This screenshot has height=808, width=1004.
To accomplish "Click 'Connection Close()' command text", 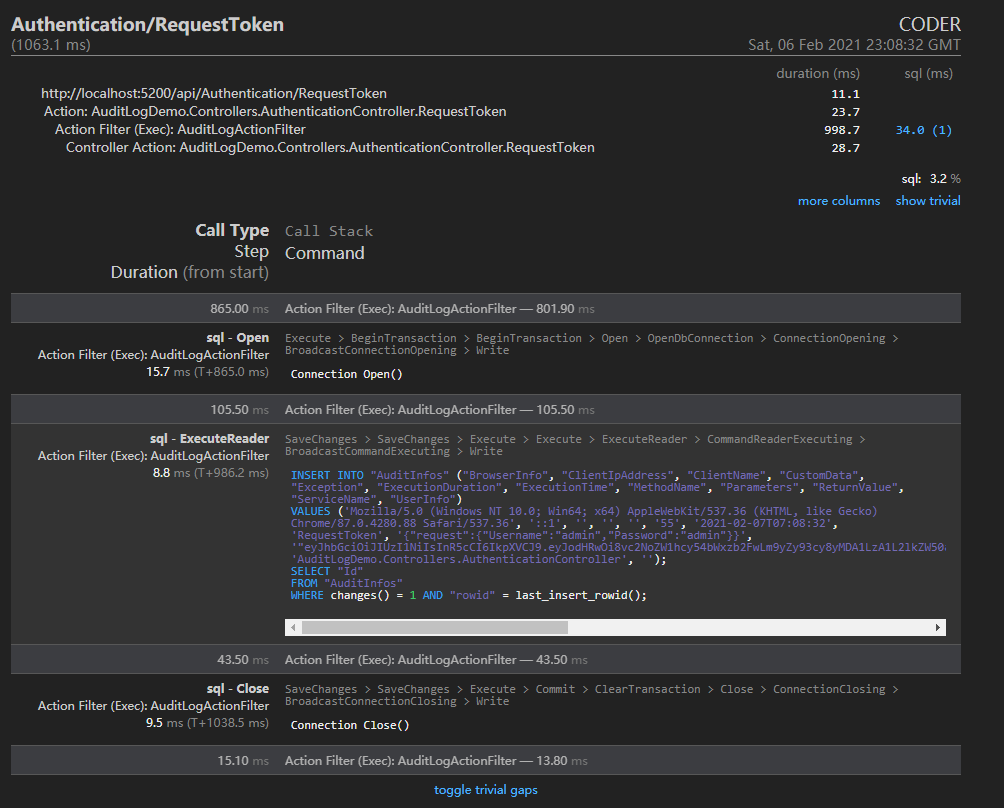I will click(x=350, y=725).
